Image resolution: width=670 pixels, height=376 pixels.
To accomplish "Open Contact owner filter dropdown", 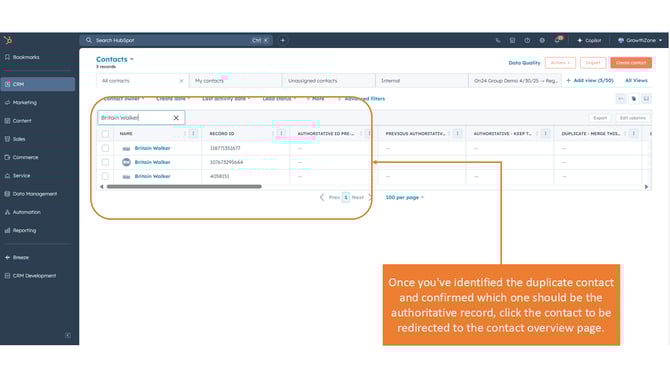I will tap(124, 99).
